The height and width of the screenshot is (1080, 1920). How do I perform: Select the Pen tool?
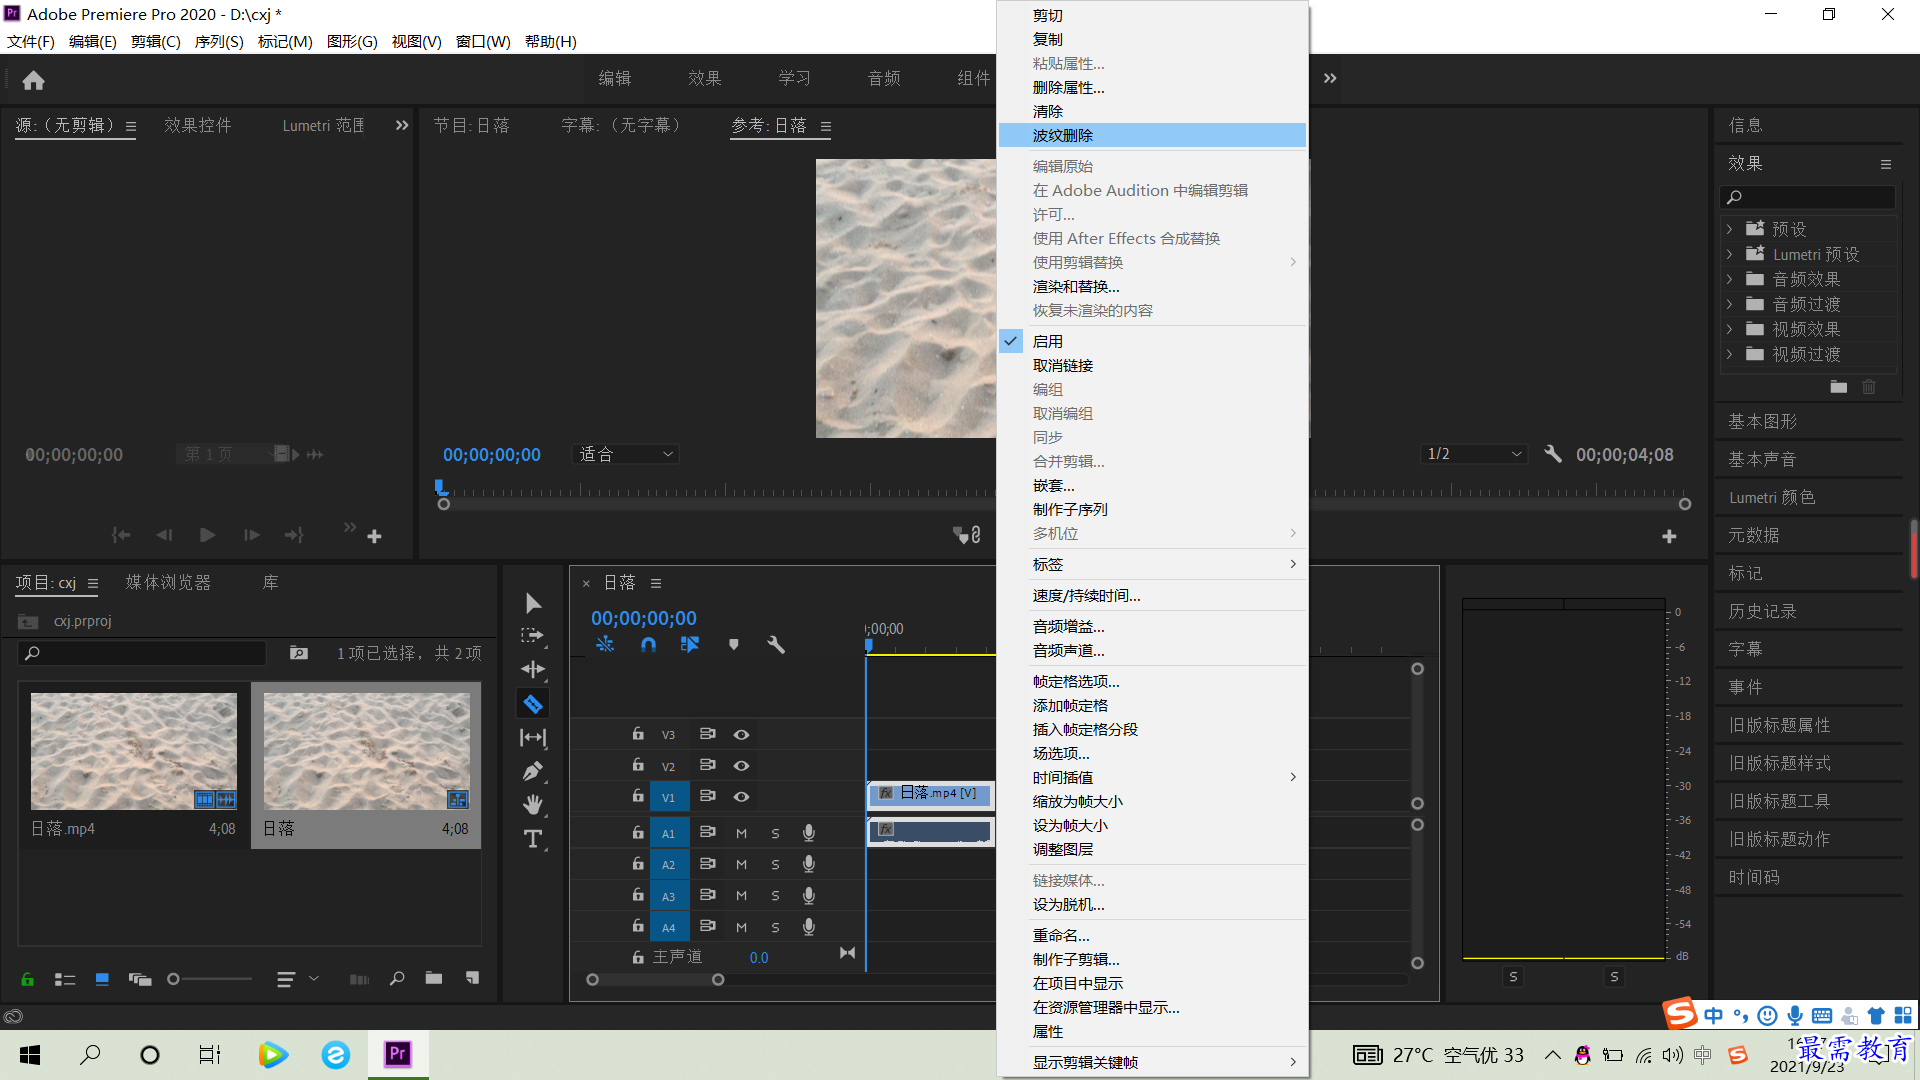click(533, 771)
